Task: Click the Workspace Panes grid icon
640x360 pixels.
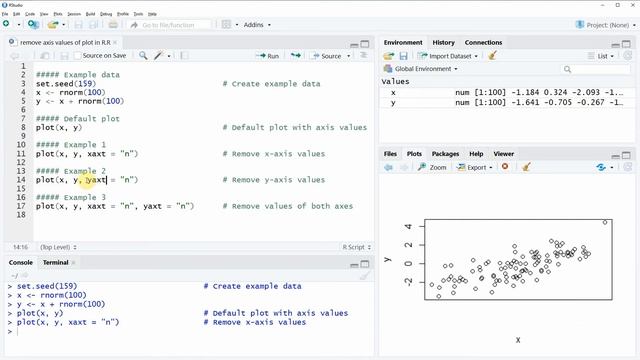Action: (x=226, y=24)
